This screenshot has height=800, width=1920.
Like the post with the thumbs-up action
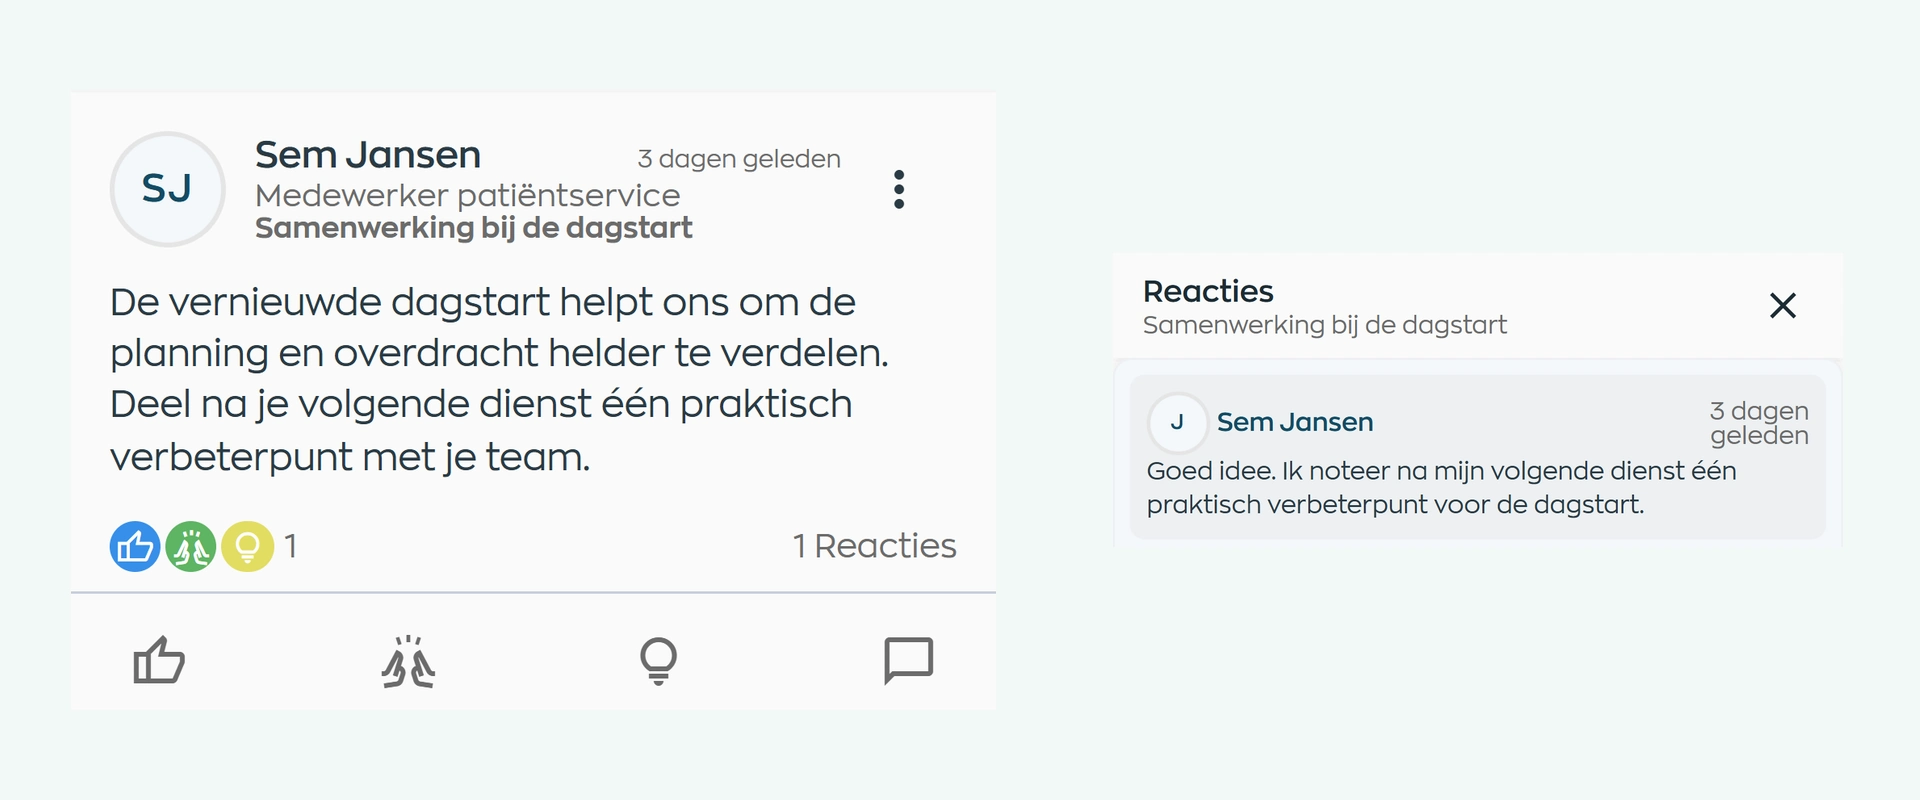tap(159, 661)
